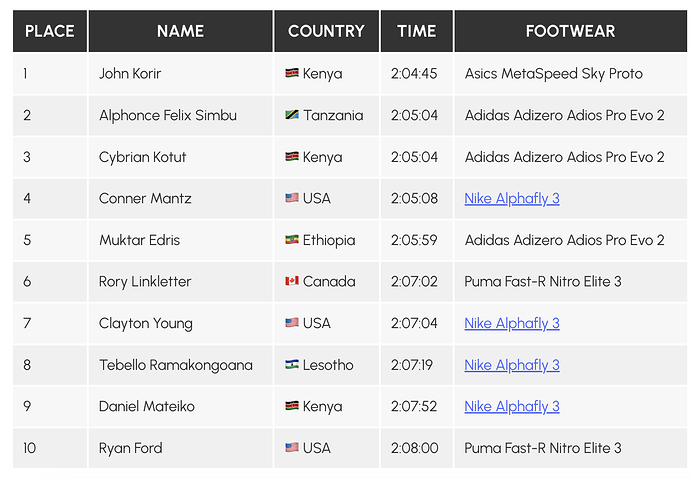Follow Daniel Mateiko's Nike Alphafly 3 link
The width and height of the screenshot is (690, 479).
point(512,407)
